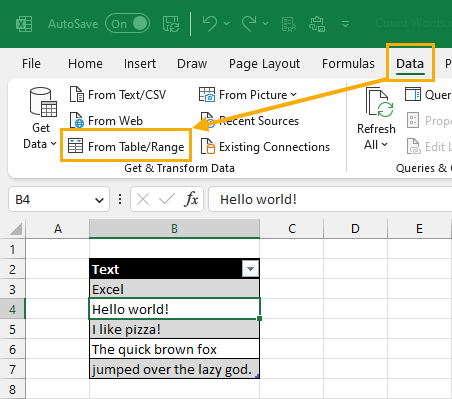Click the From Web button
The image size is (452, 399).
(x=106, y=120)
